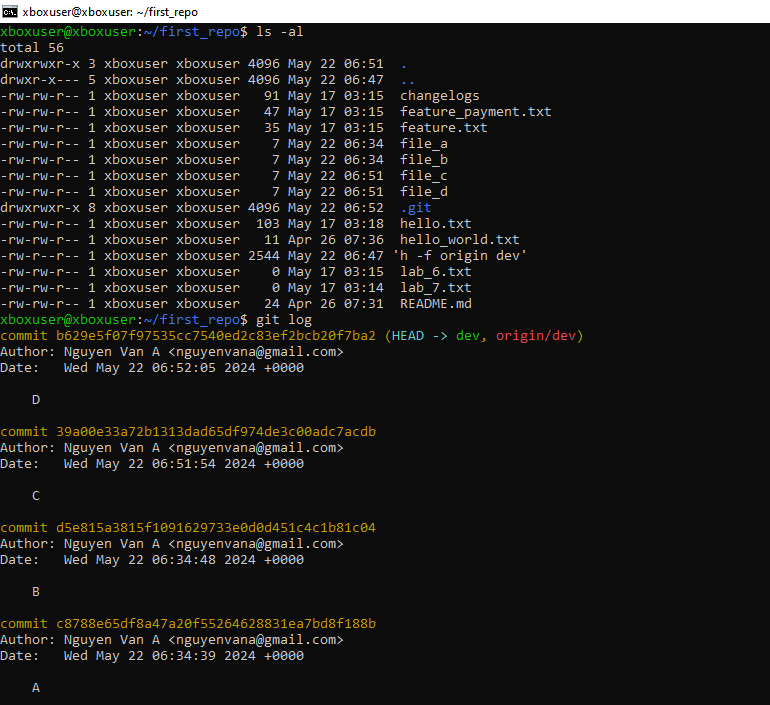Click the file_a listing entry
The height and width of the screenshot is (705, 770).
click(423, 144)
